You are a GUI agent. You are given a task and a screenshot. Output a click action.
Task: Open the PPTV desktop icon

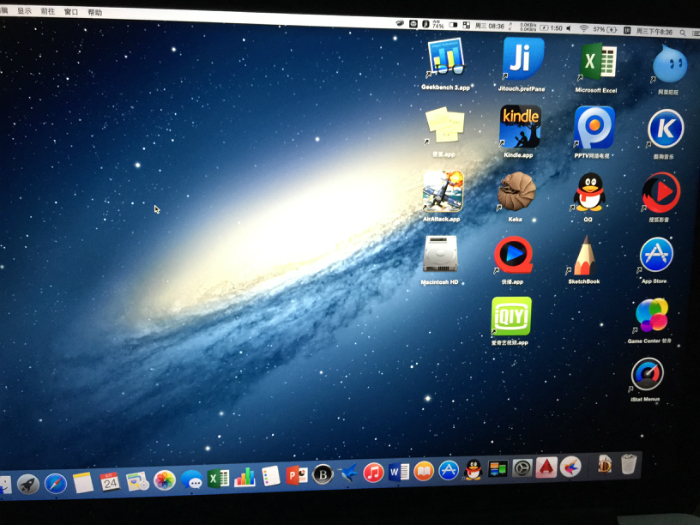point(594,127)
